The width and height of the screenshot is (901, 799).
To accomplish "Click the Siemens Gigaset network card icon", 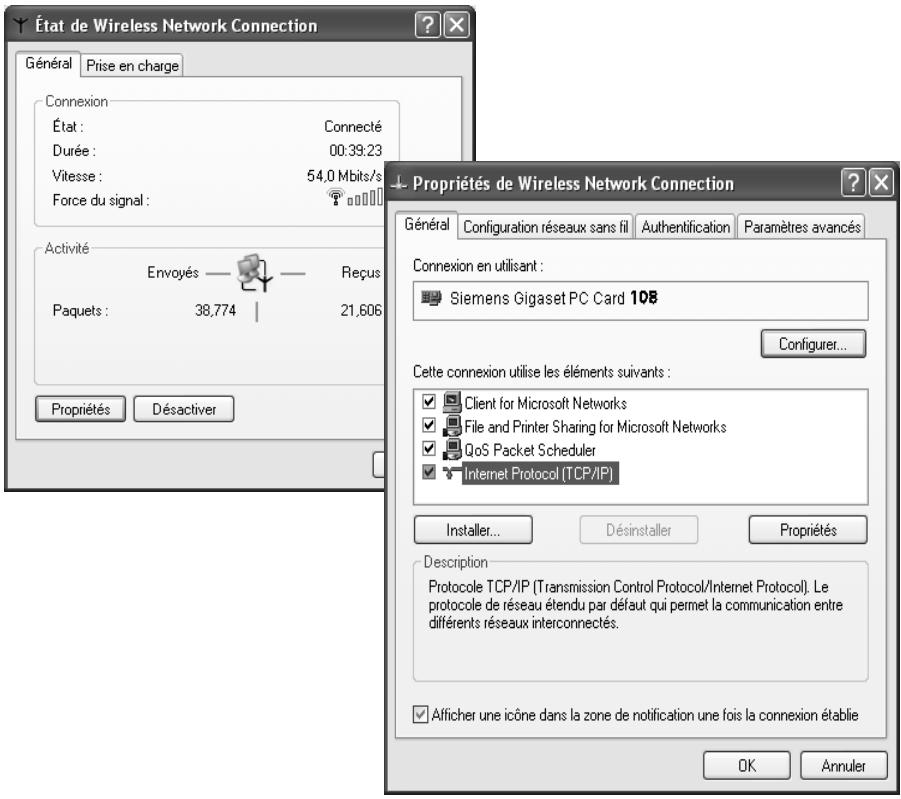I will (431, 298).
